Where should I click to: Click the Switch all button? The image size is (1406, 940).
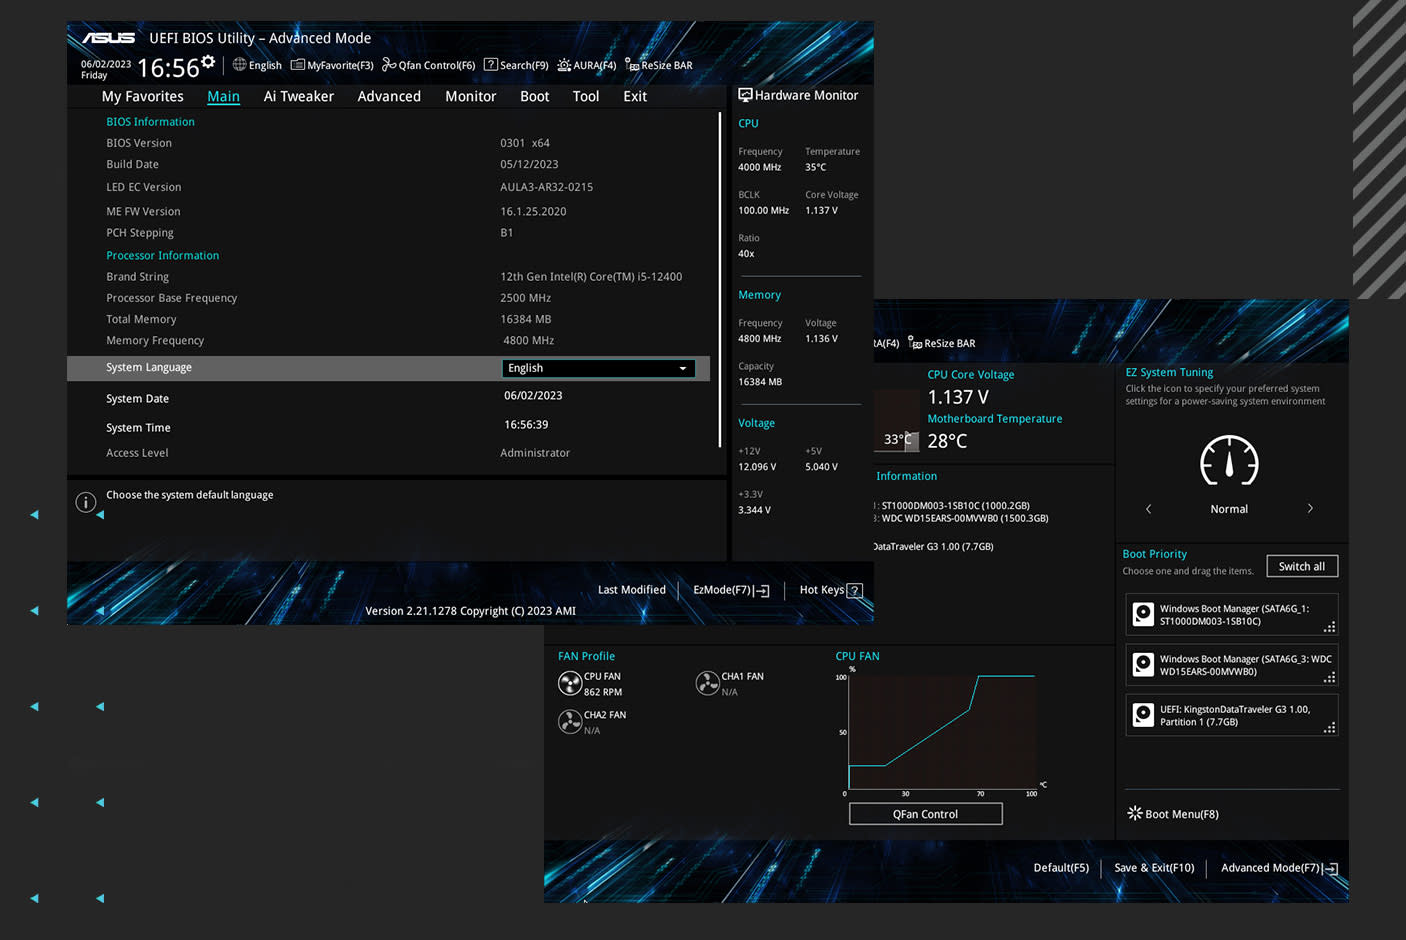tap(1301, 566)
